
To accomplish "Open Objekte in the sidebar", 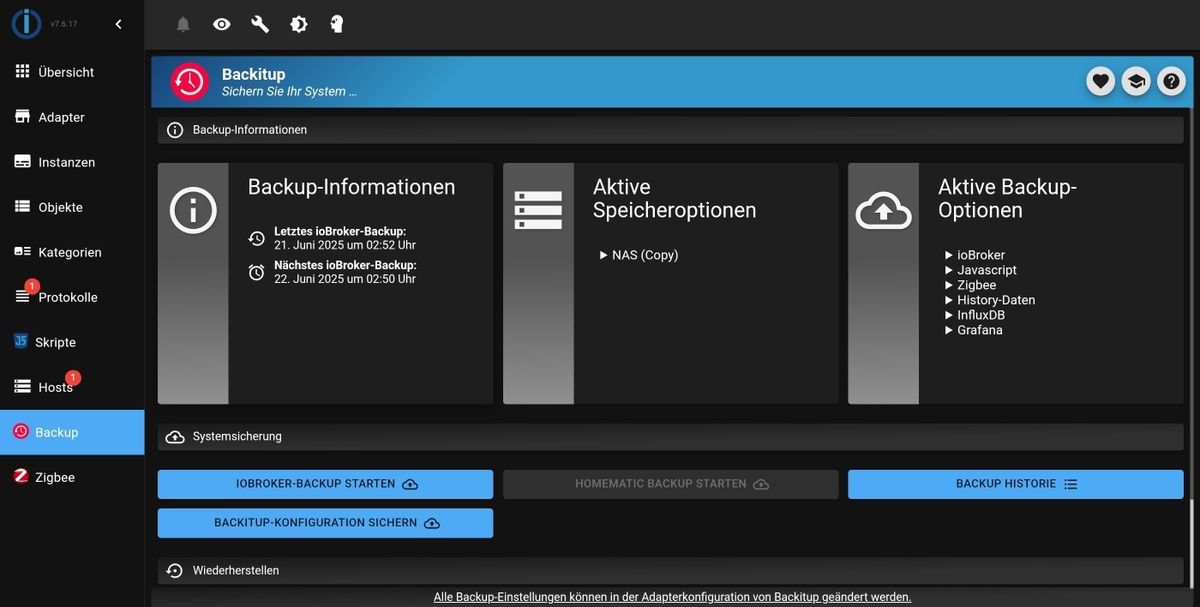I will (x=72, y=207).
